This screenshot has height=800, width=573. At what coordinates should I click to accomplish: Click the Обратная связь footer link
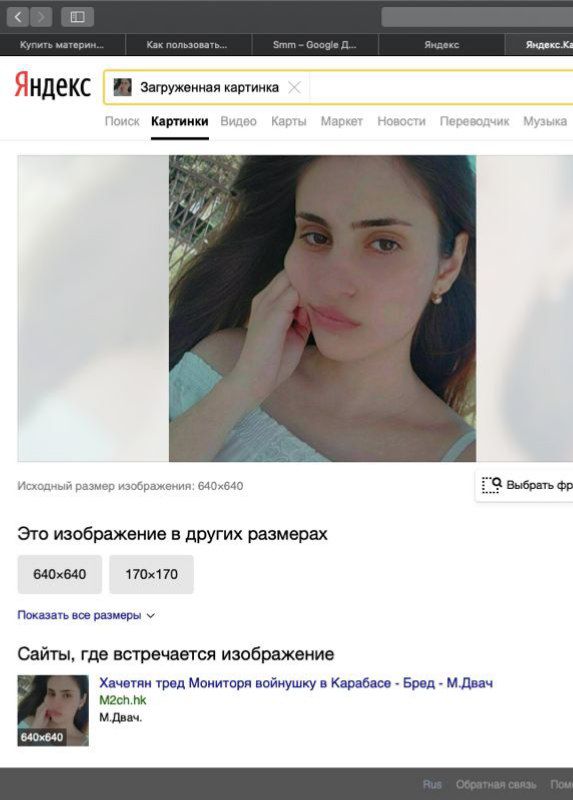coord(496,784)
